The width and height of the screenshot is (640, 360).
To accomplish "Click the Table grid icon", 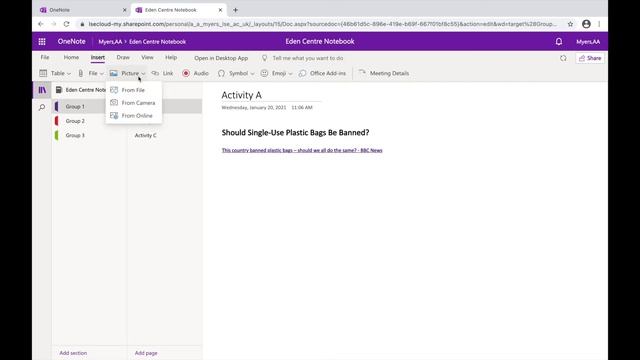I will click(x=43, y=73).
